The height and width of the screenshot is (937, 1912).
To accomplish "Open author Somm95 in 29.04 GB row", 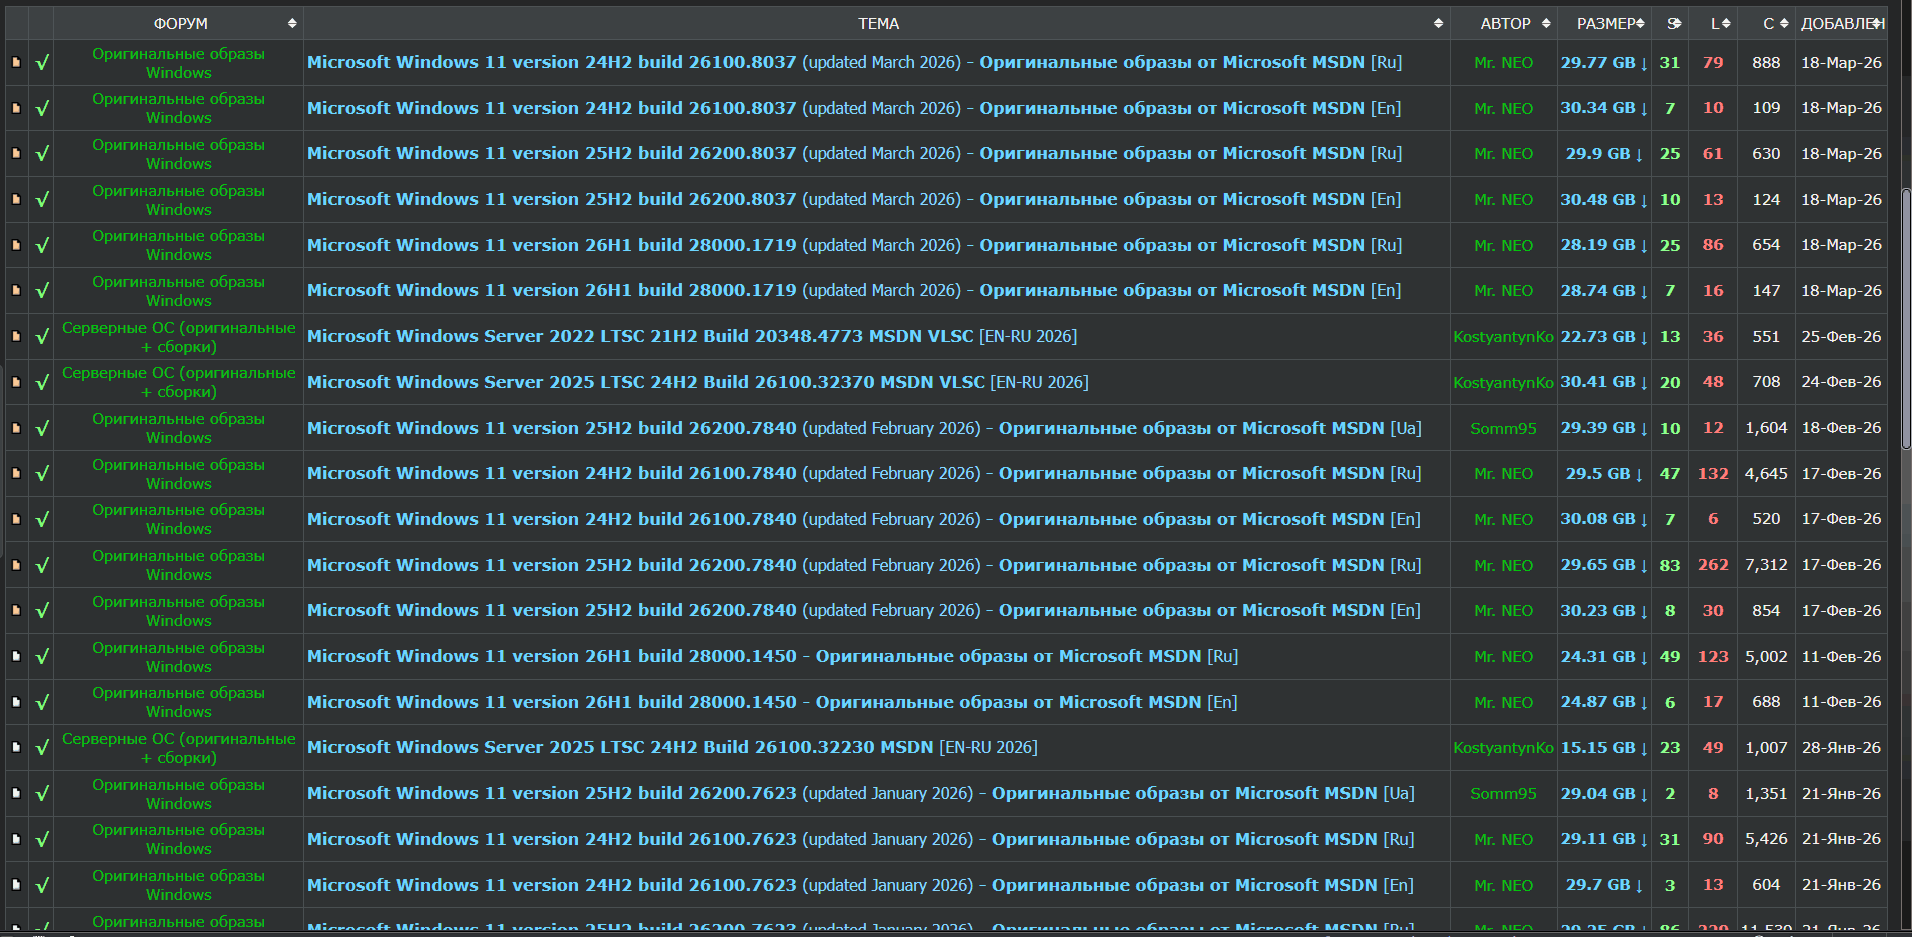I will (x=1503, y=793).
